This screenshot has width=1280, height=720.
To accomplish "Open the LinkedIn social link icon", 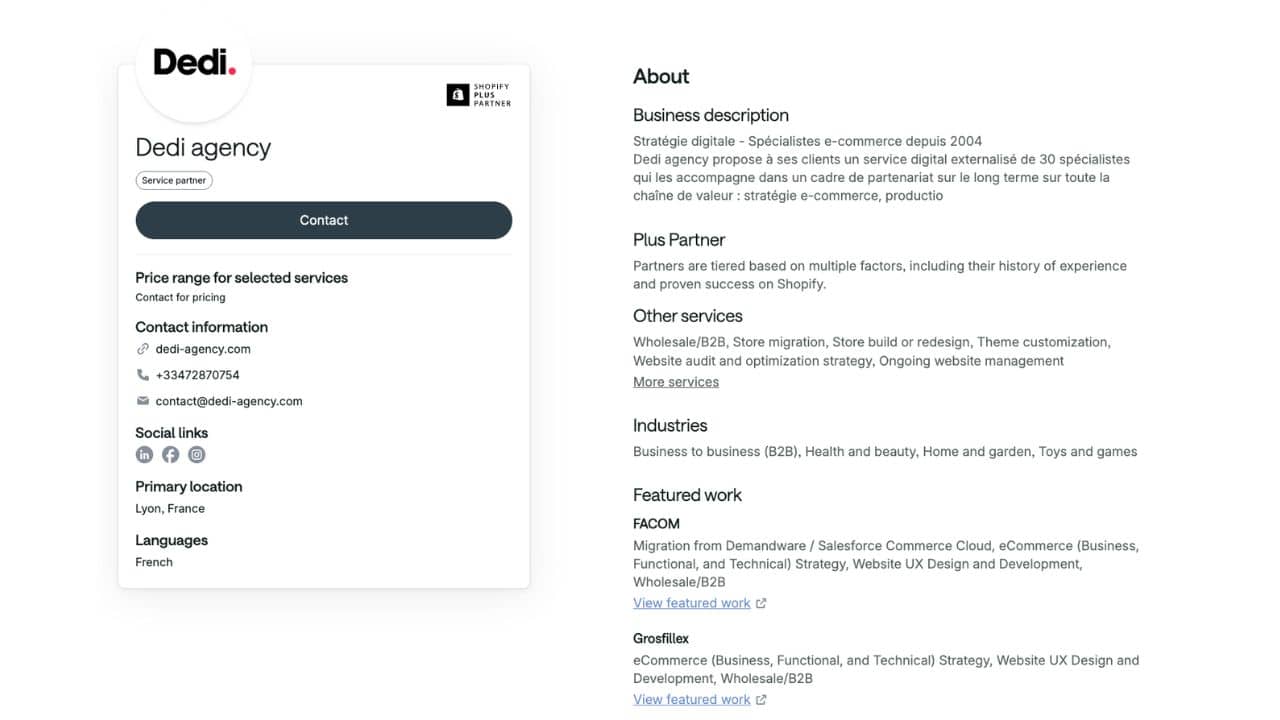I will 144,455.
